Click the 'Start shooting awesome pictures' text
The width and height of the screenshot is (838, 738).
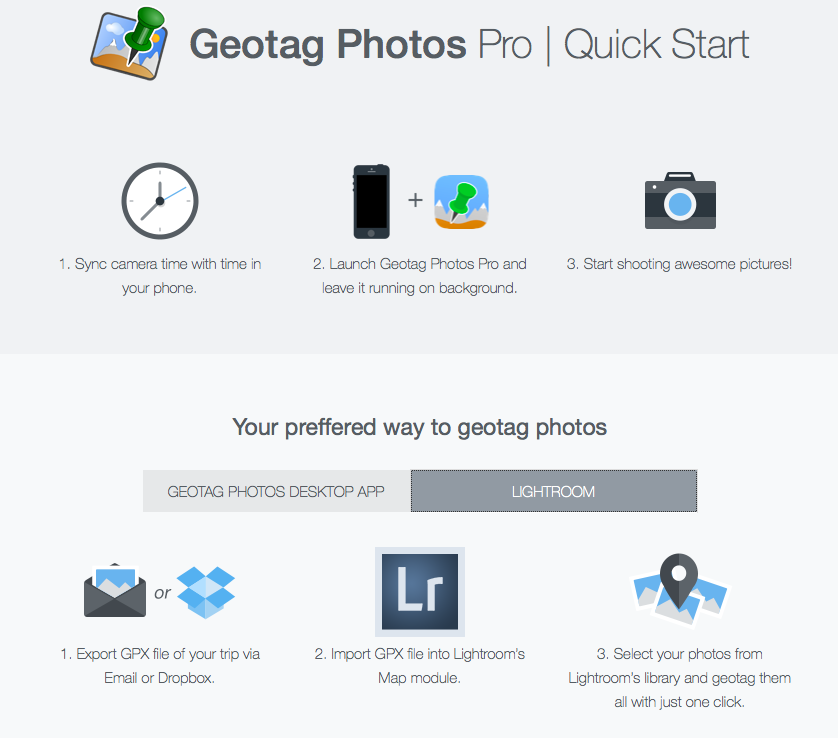[679, 264]
